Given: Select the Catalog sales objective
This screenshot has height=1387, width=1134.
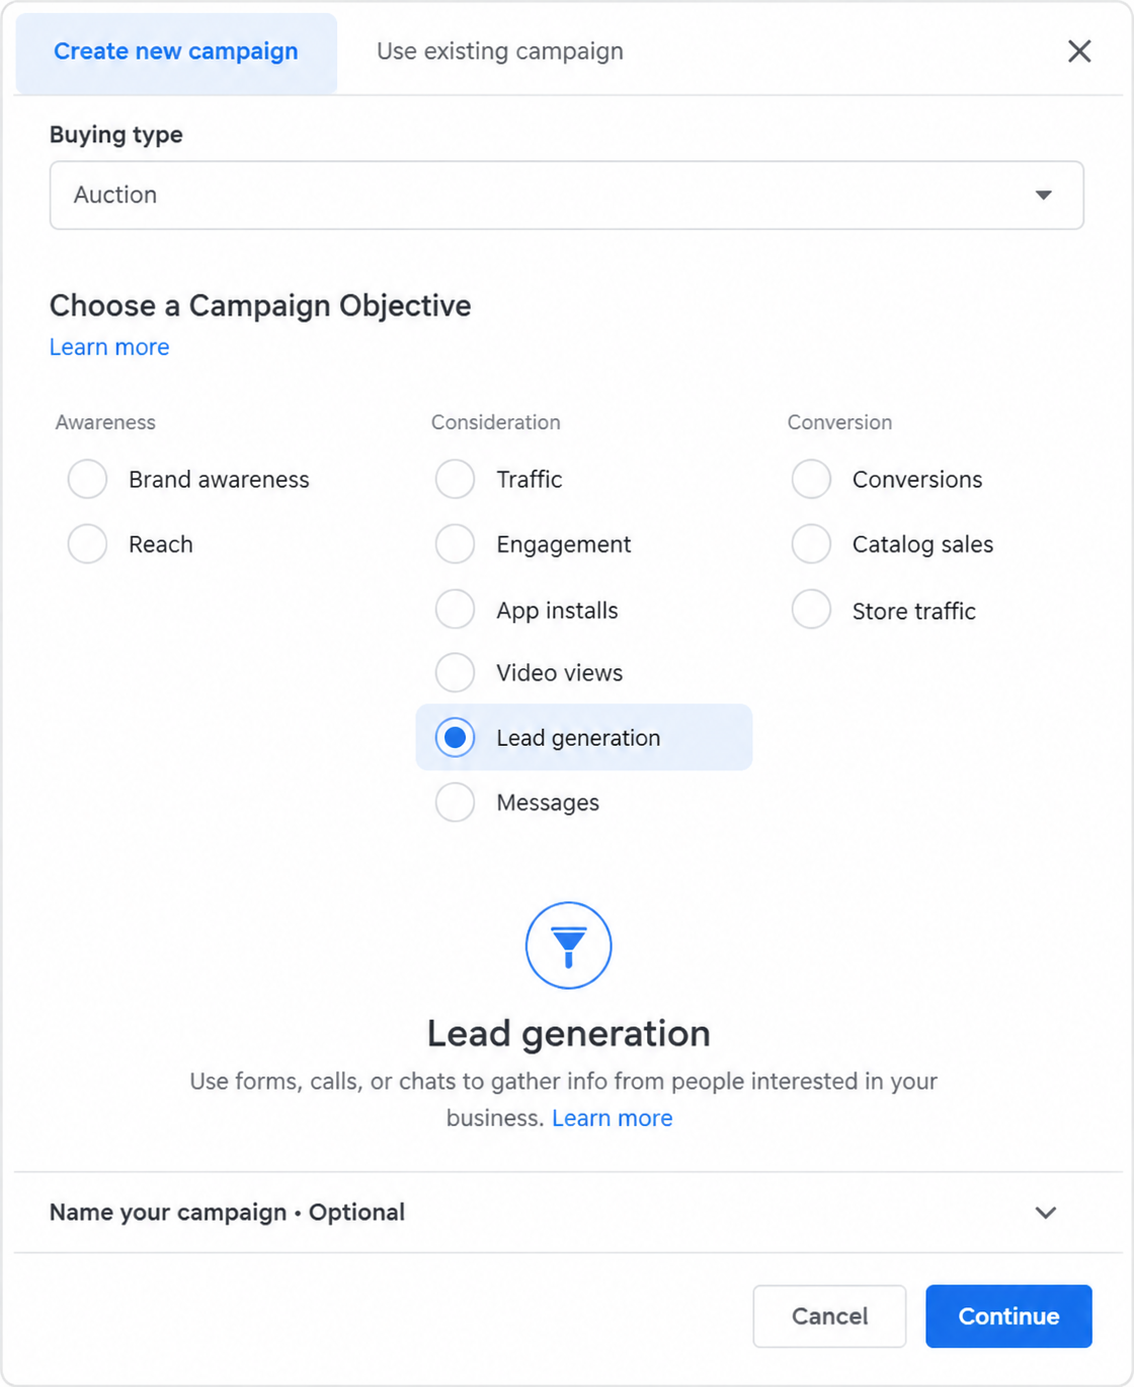Looking at the screenshot, I should [x=811, y=544].
